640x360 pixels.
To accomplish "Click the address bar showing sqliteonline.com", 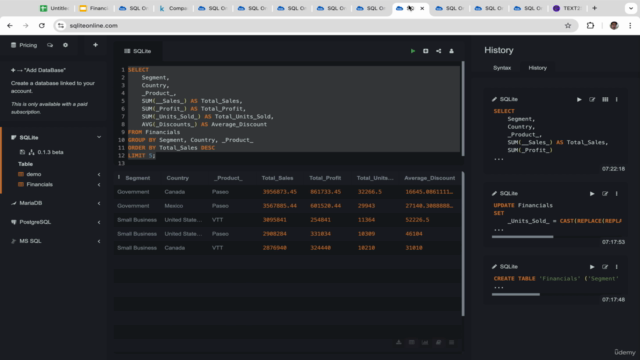I will tap(316, 25).
